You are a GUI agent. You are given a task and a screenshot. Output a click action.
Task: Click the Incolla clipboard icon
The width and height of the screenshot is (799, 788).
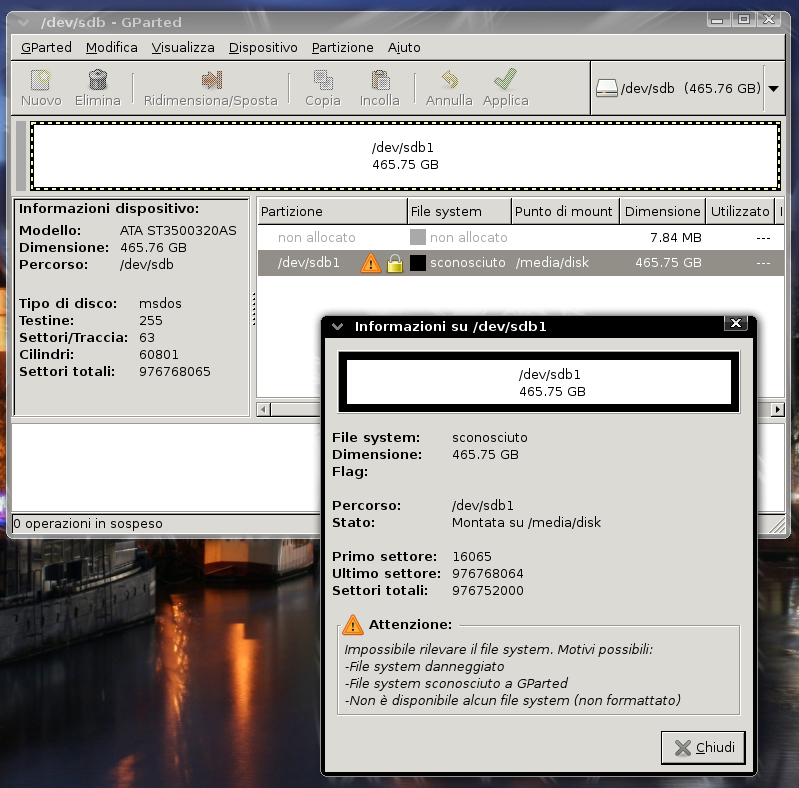pos(380,80)
